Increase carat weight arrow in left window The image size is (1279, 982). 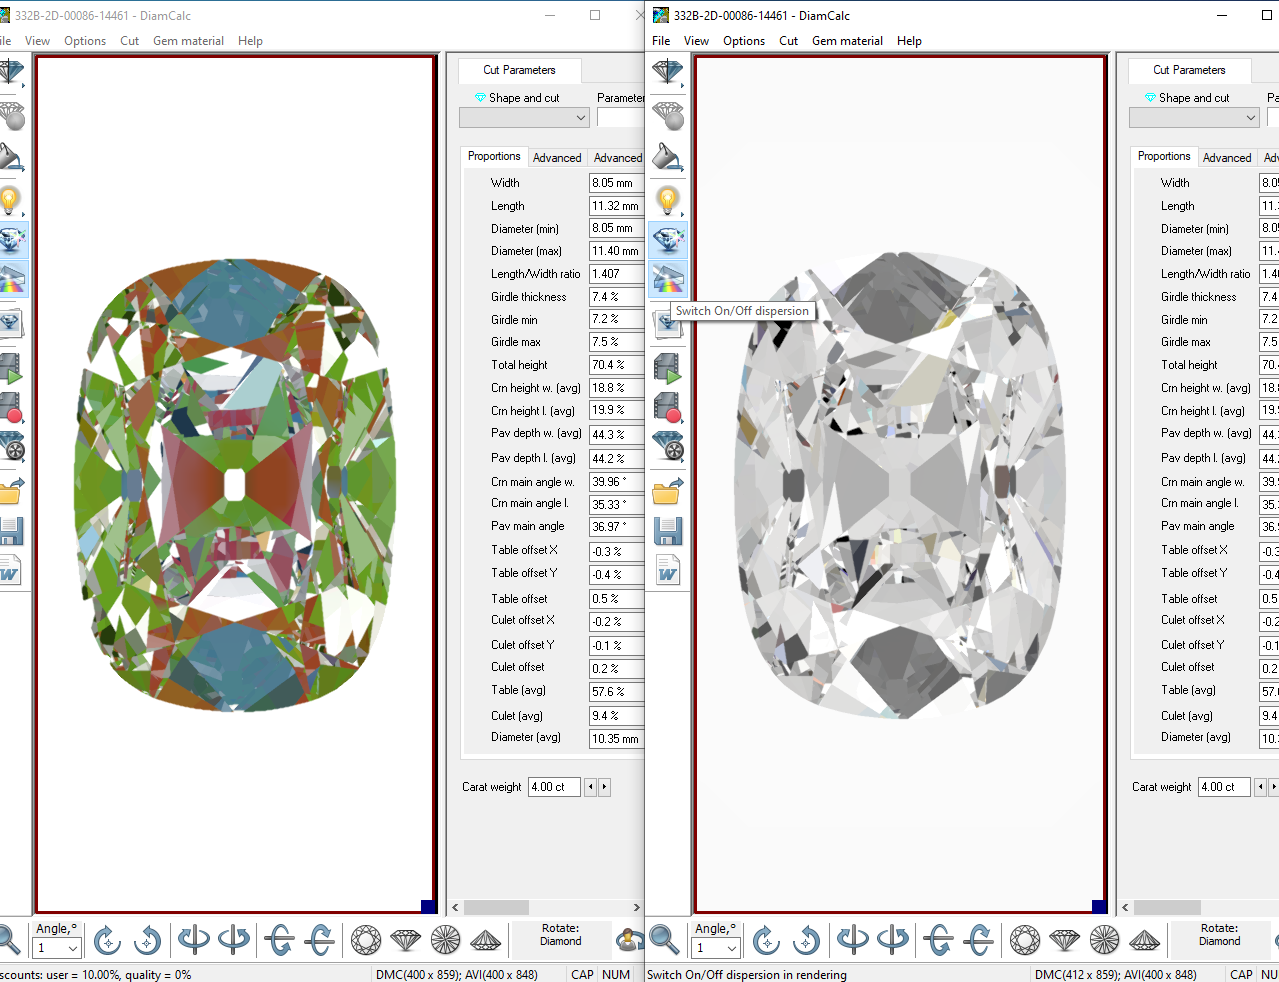tap(604, 787)
